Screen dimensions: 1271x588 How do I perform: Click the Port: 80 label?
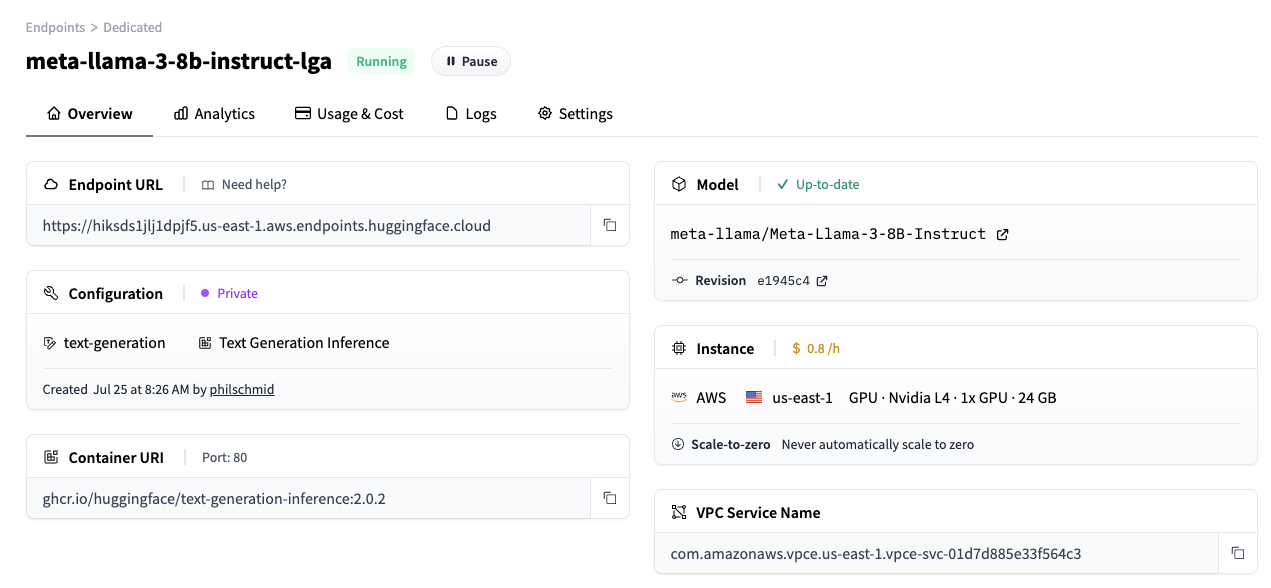coord(225,458)
